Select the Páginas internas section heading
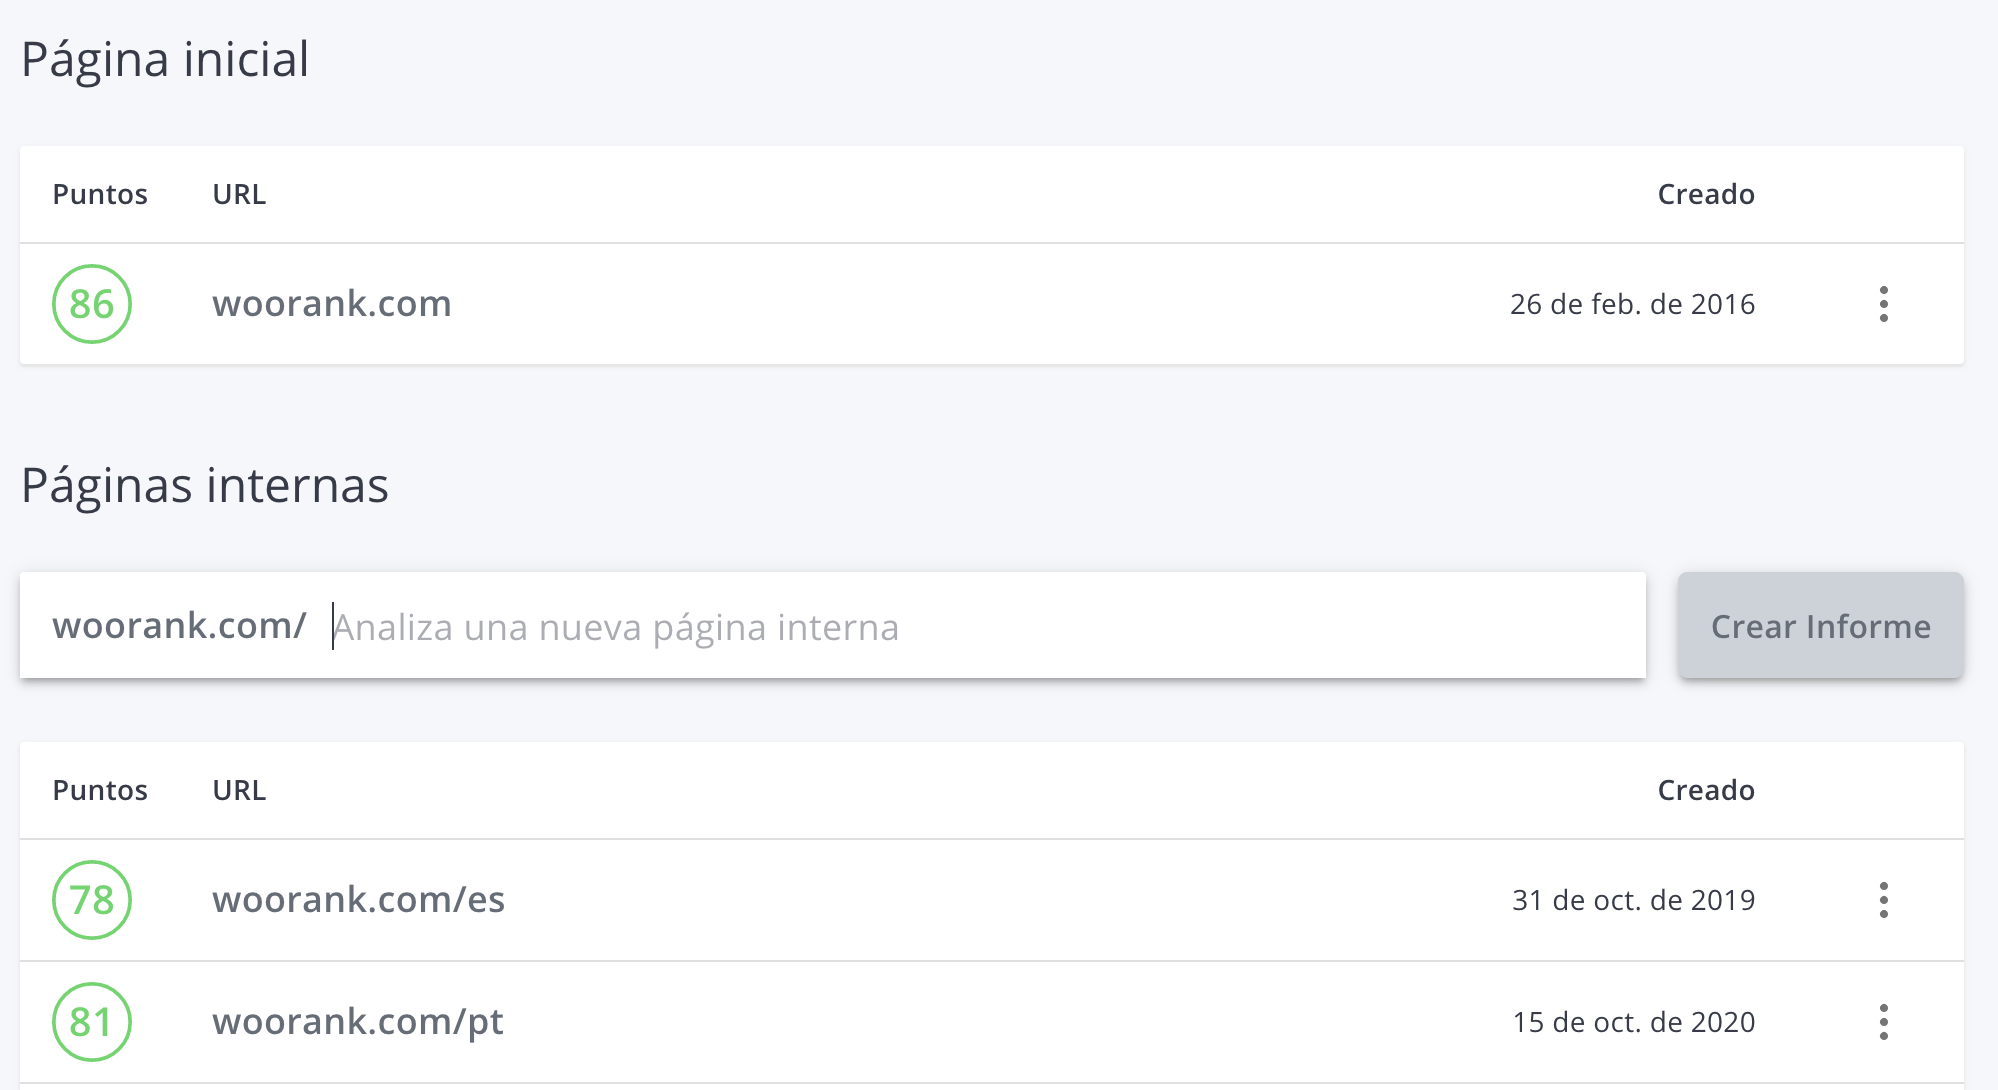The height and width of the screenshot is (1090, 1998). (205, 486)
